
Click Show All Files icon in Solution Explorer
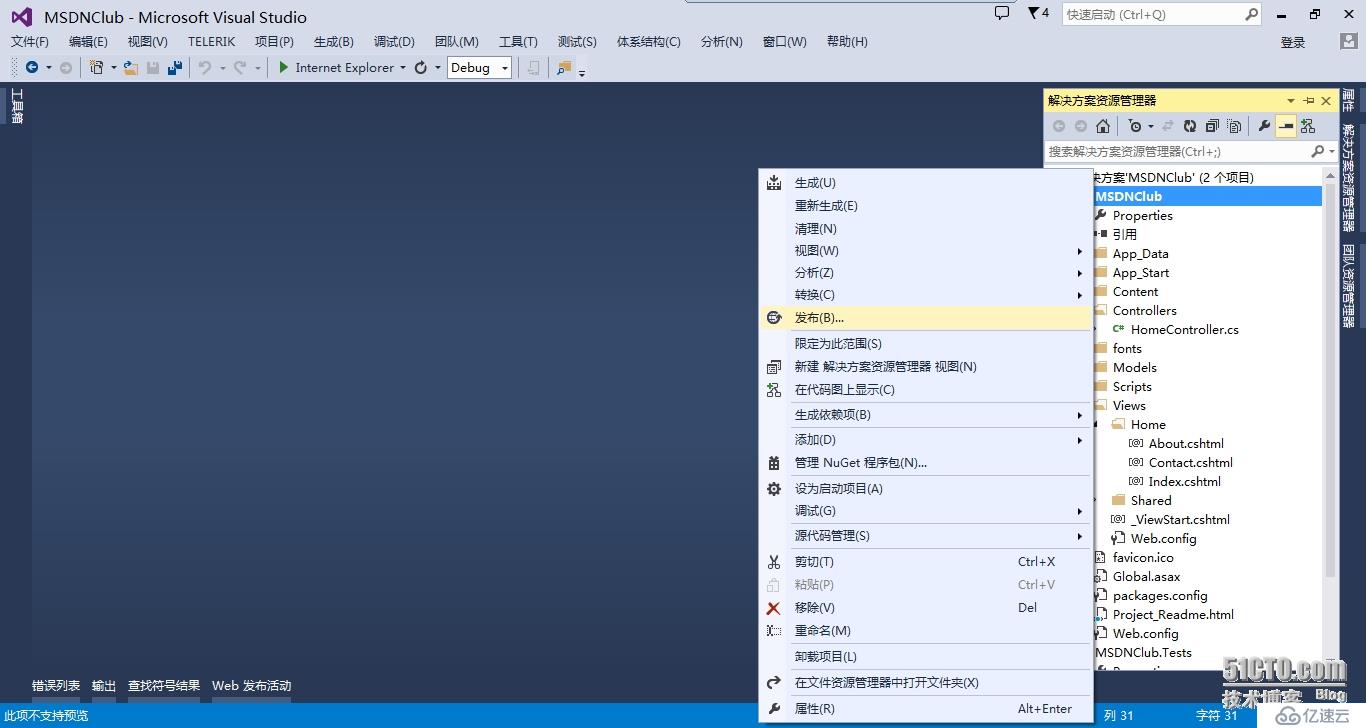click(x=1234, y=126)
